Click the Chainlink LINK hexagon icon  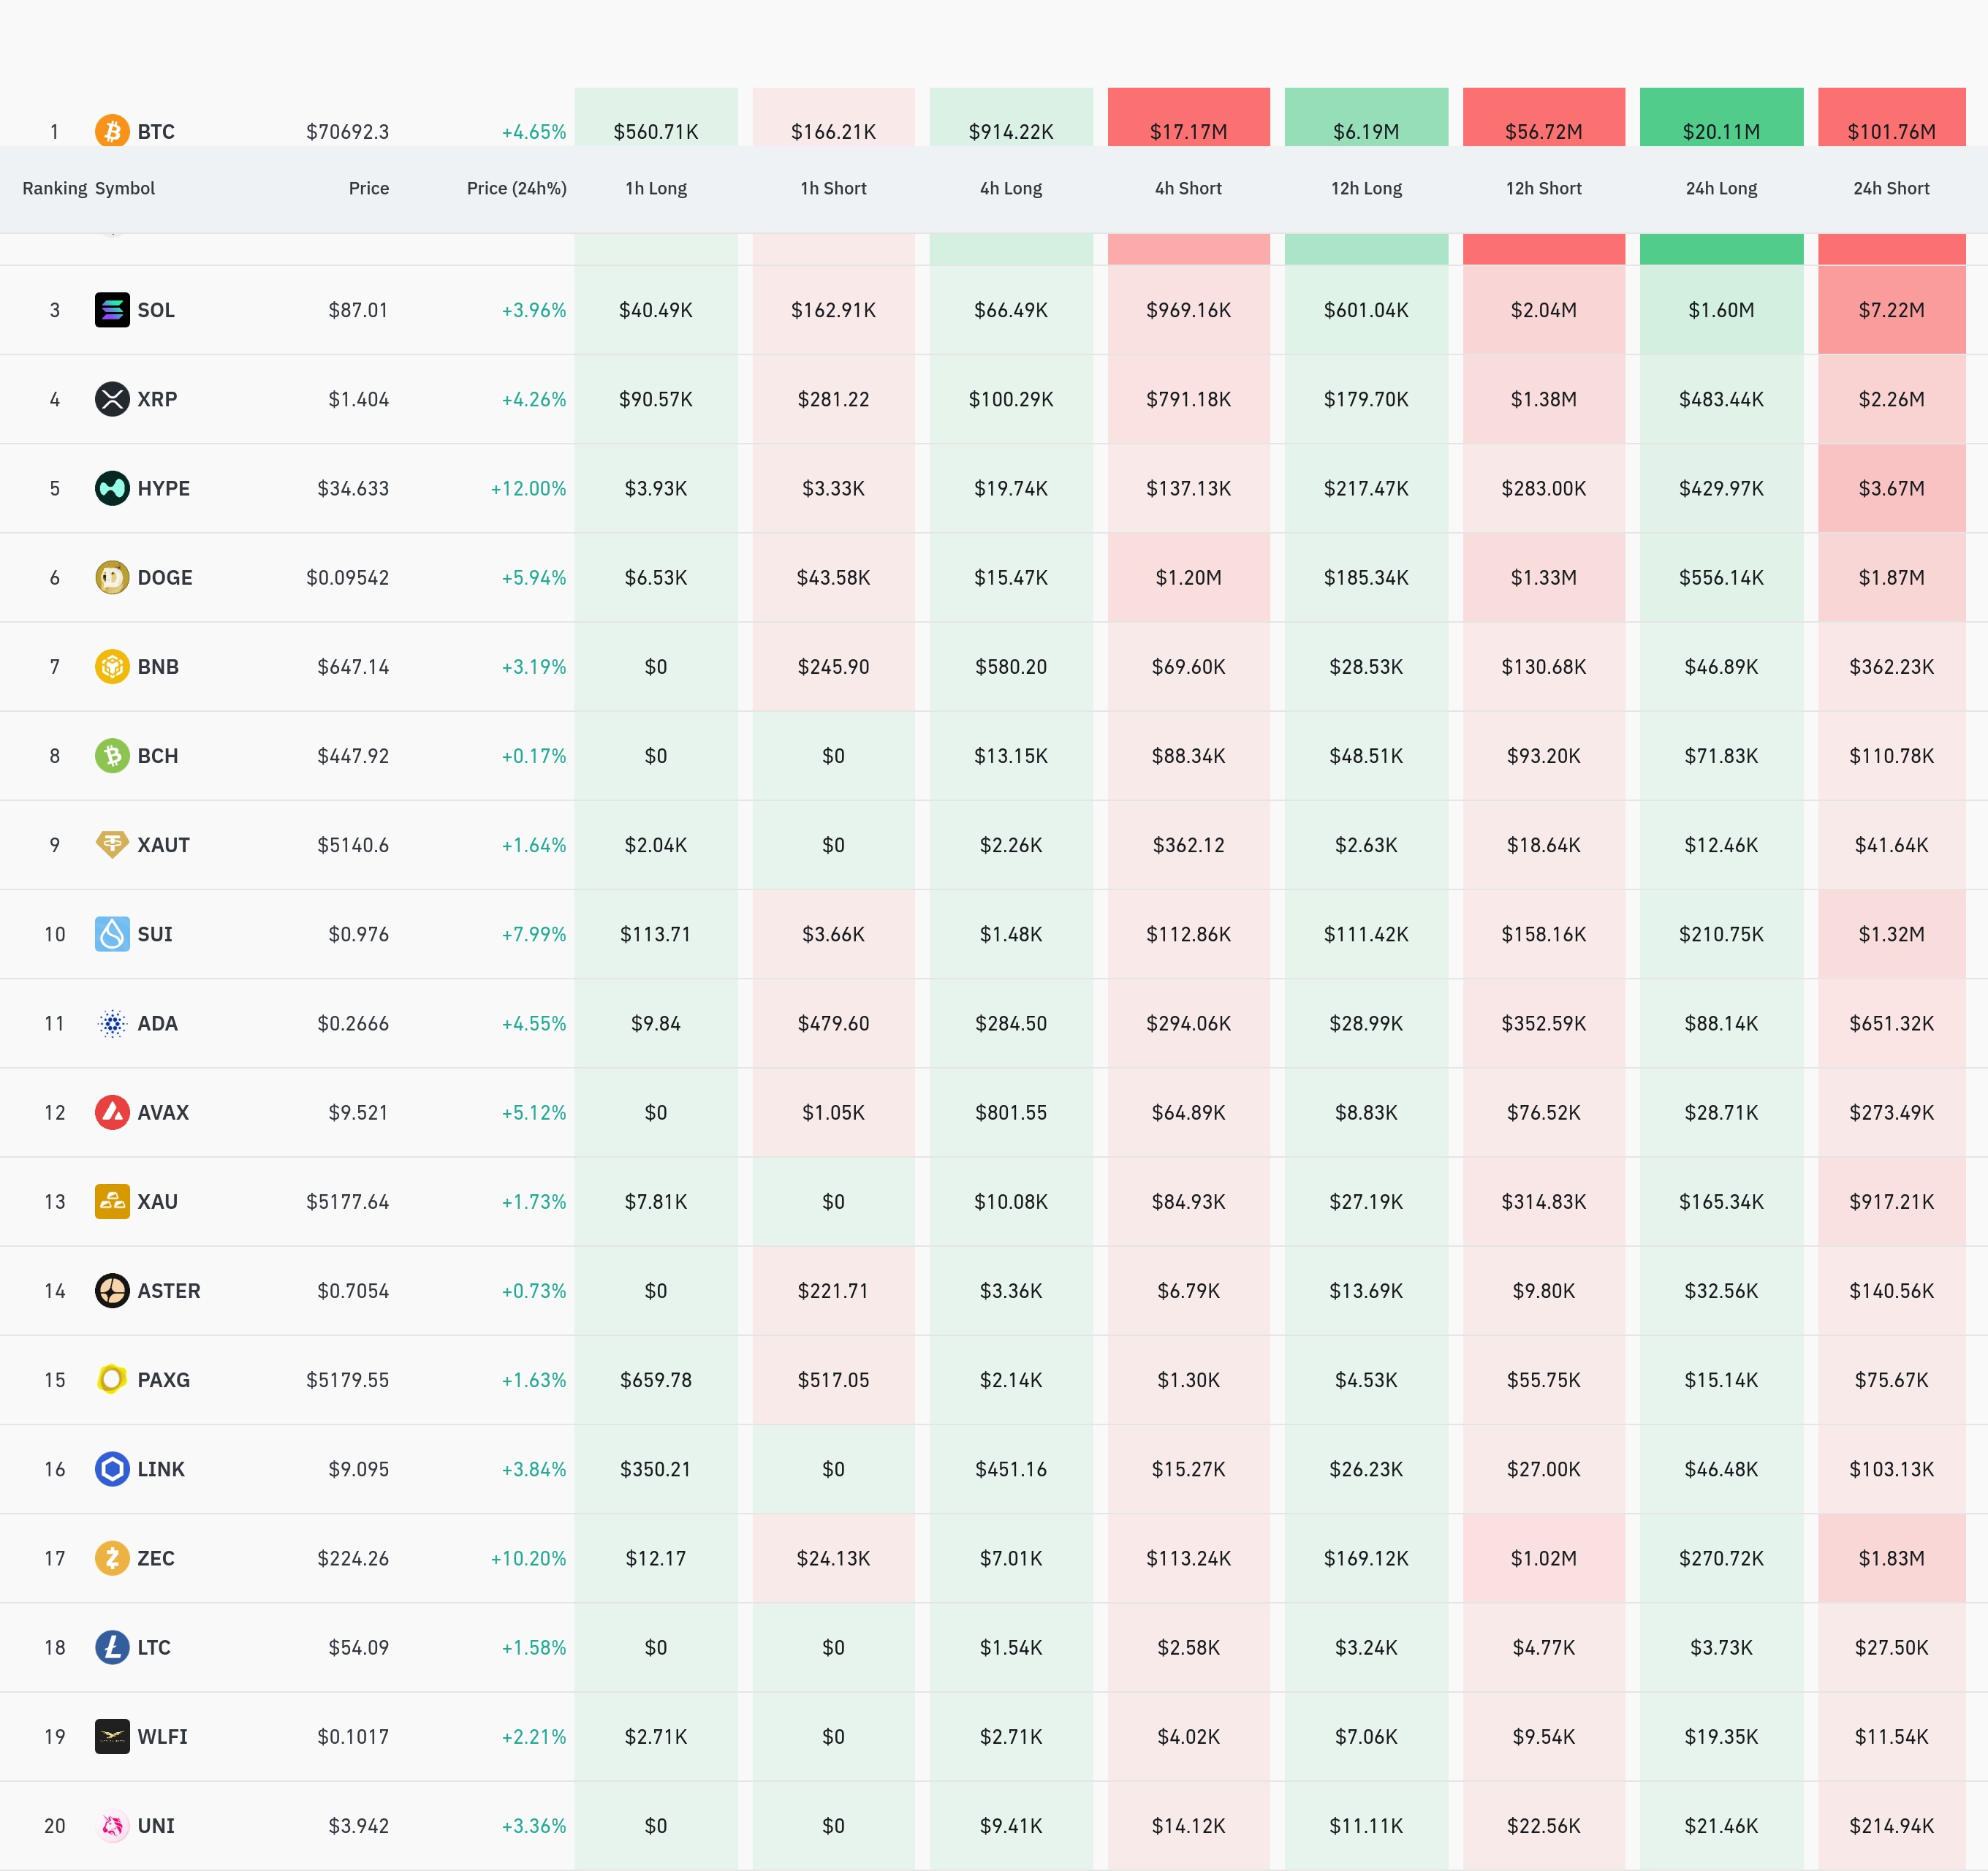tap(112, 1469)
